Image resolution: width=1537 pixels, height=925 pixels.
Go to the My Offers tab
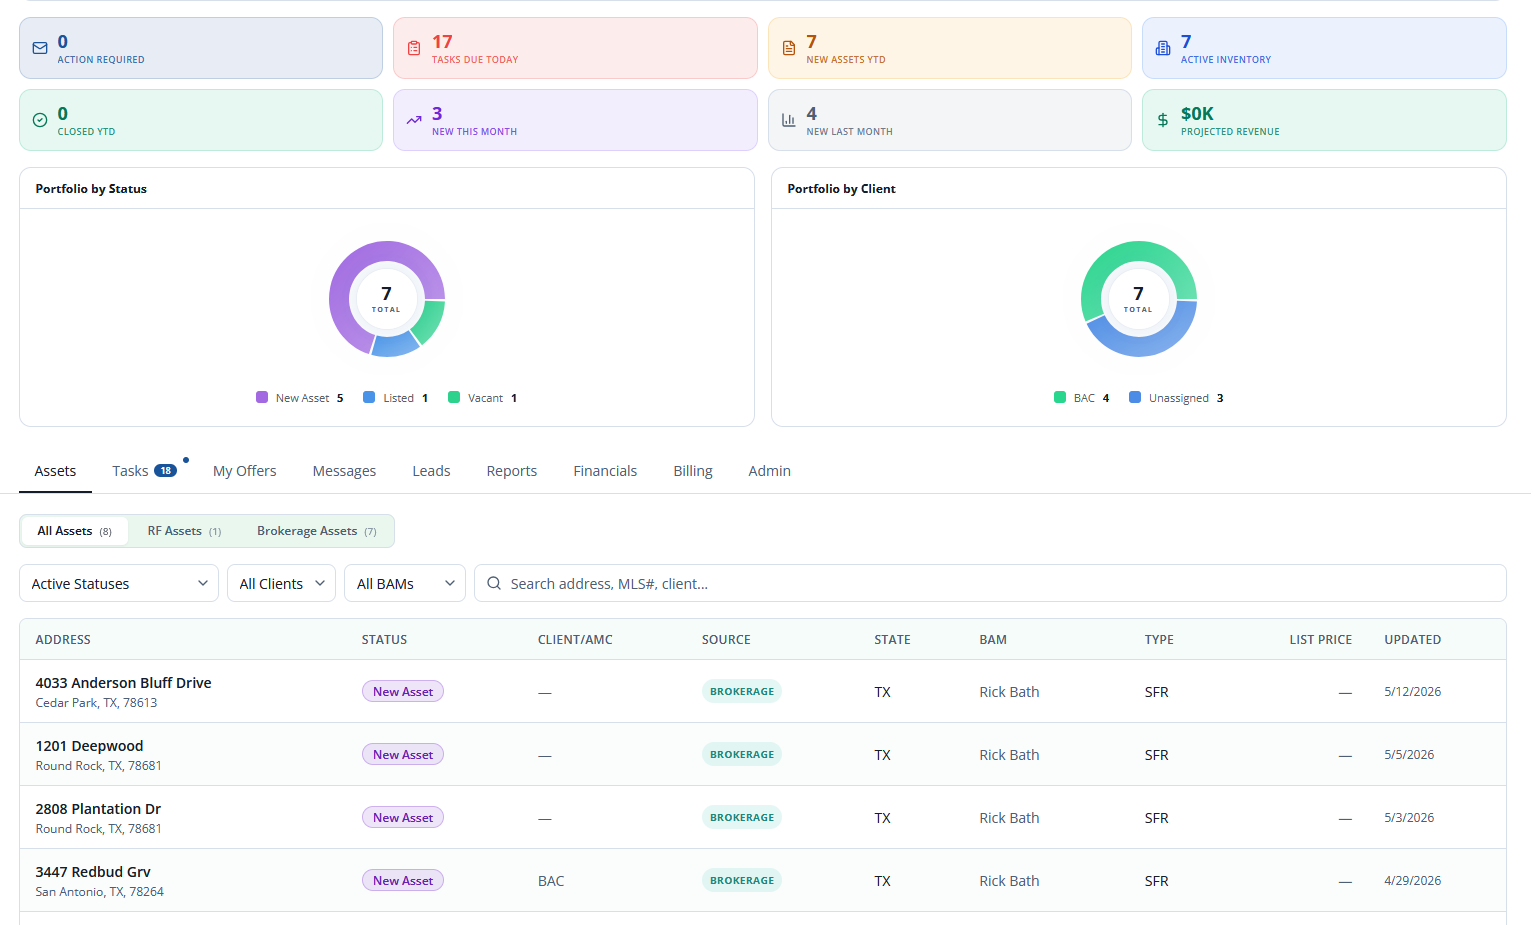244,471
